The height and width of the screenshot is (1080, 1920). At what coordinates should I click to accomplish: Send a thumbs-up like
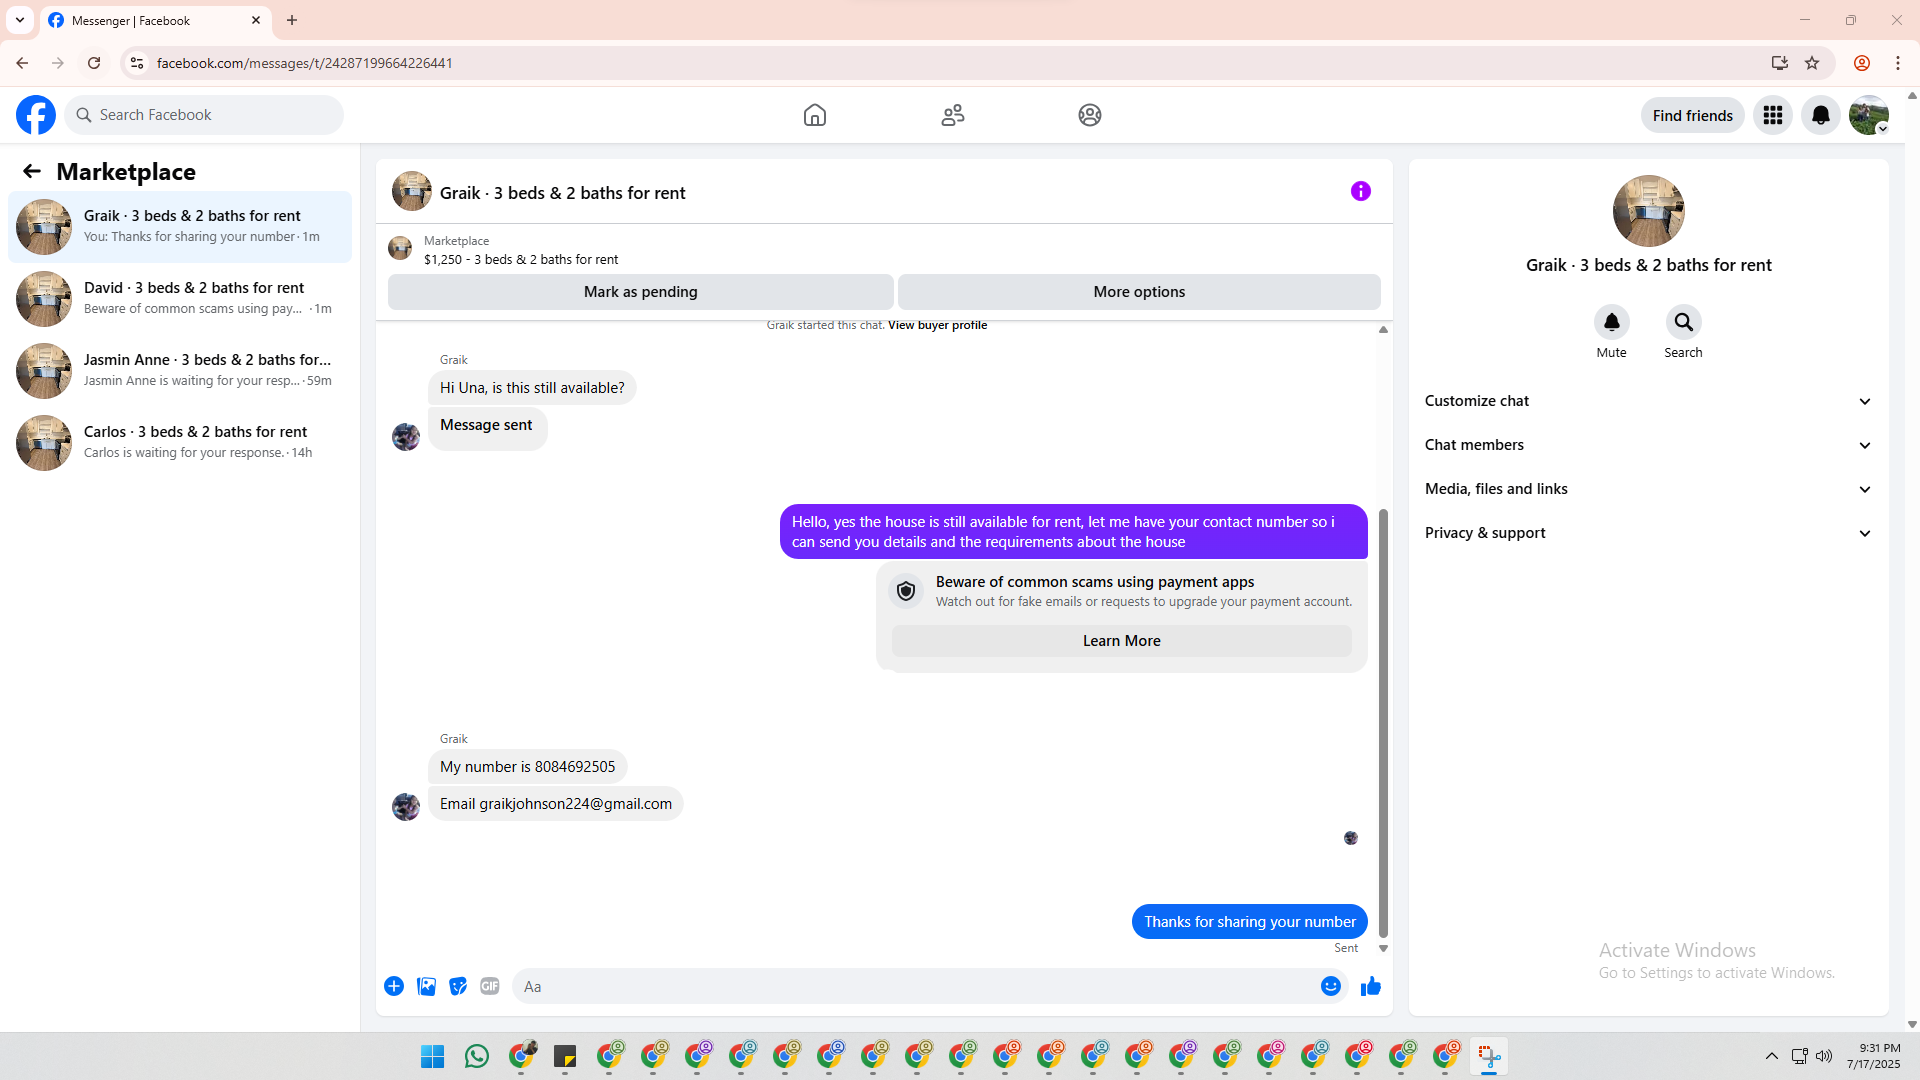1371,986
